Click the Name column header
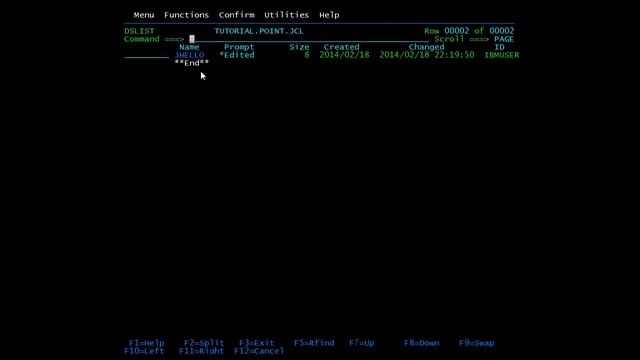 pyautogui.click(x=189, y=47)
